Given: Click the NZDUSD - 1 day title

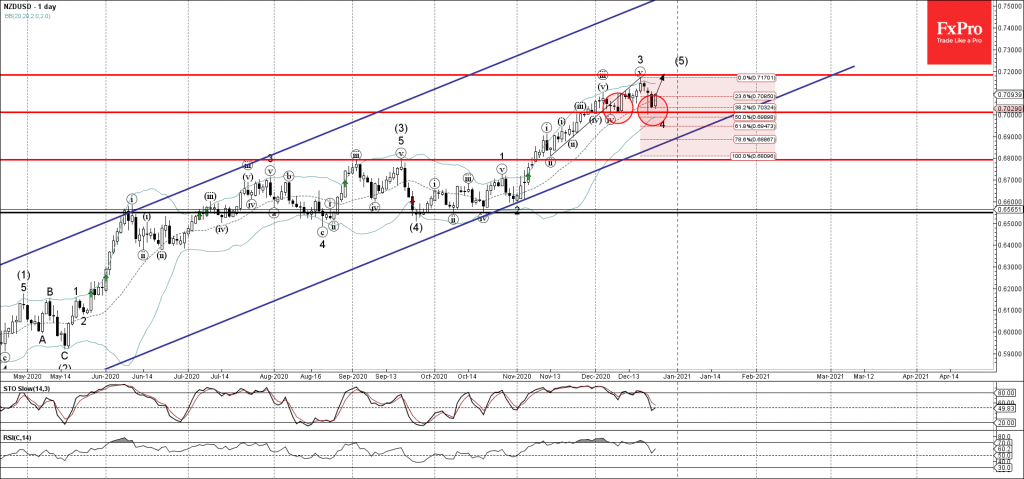Looking at the screenshot, I should click(x=32, y=7).
